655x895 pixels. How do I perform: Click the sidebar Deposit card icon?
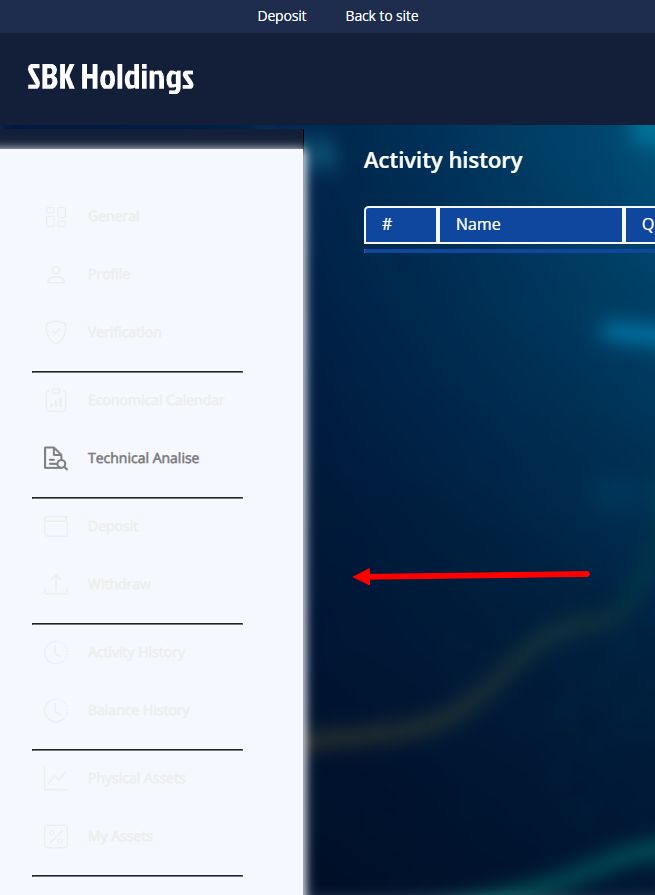click(x=56, y=526)
